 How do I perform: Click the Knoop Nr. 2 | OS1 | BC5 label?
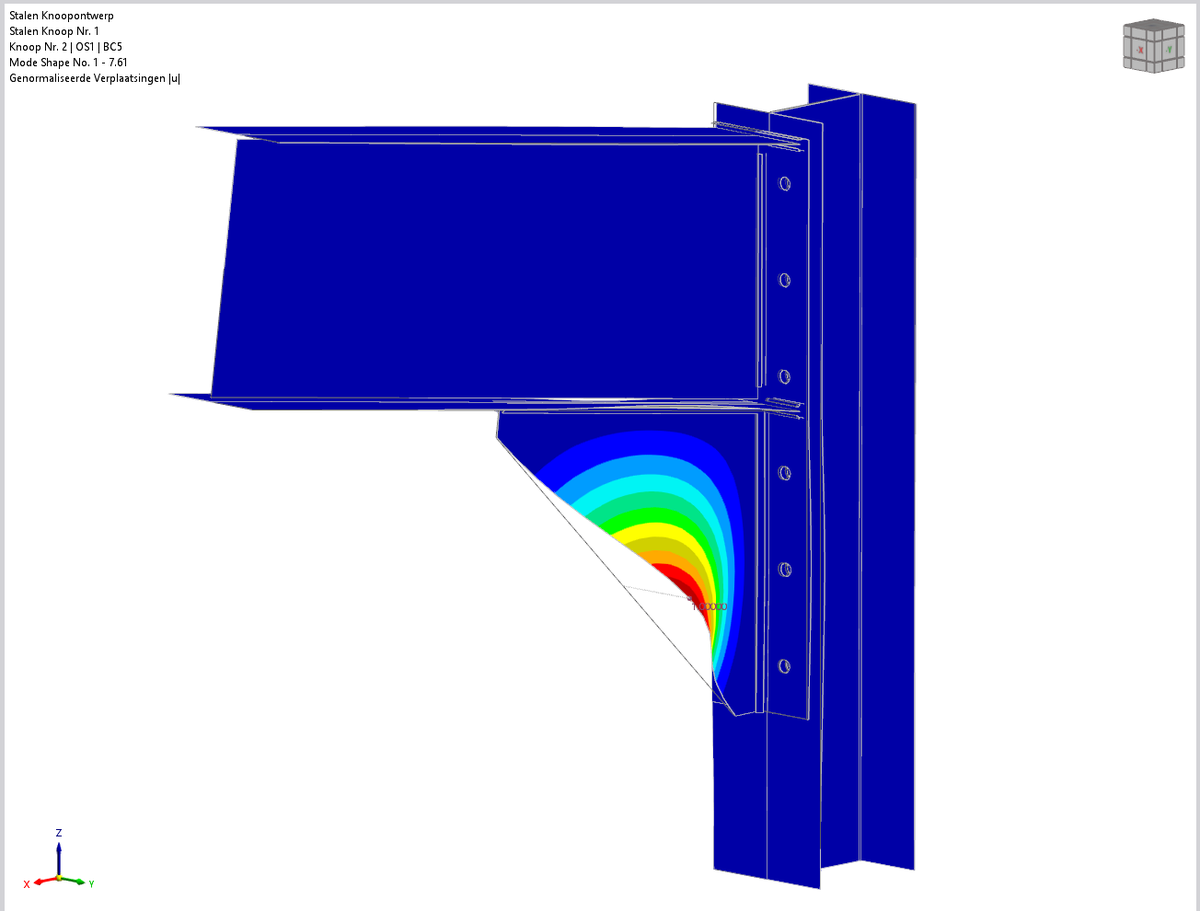coord(65,46)
